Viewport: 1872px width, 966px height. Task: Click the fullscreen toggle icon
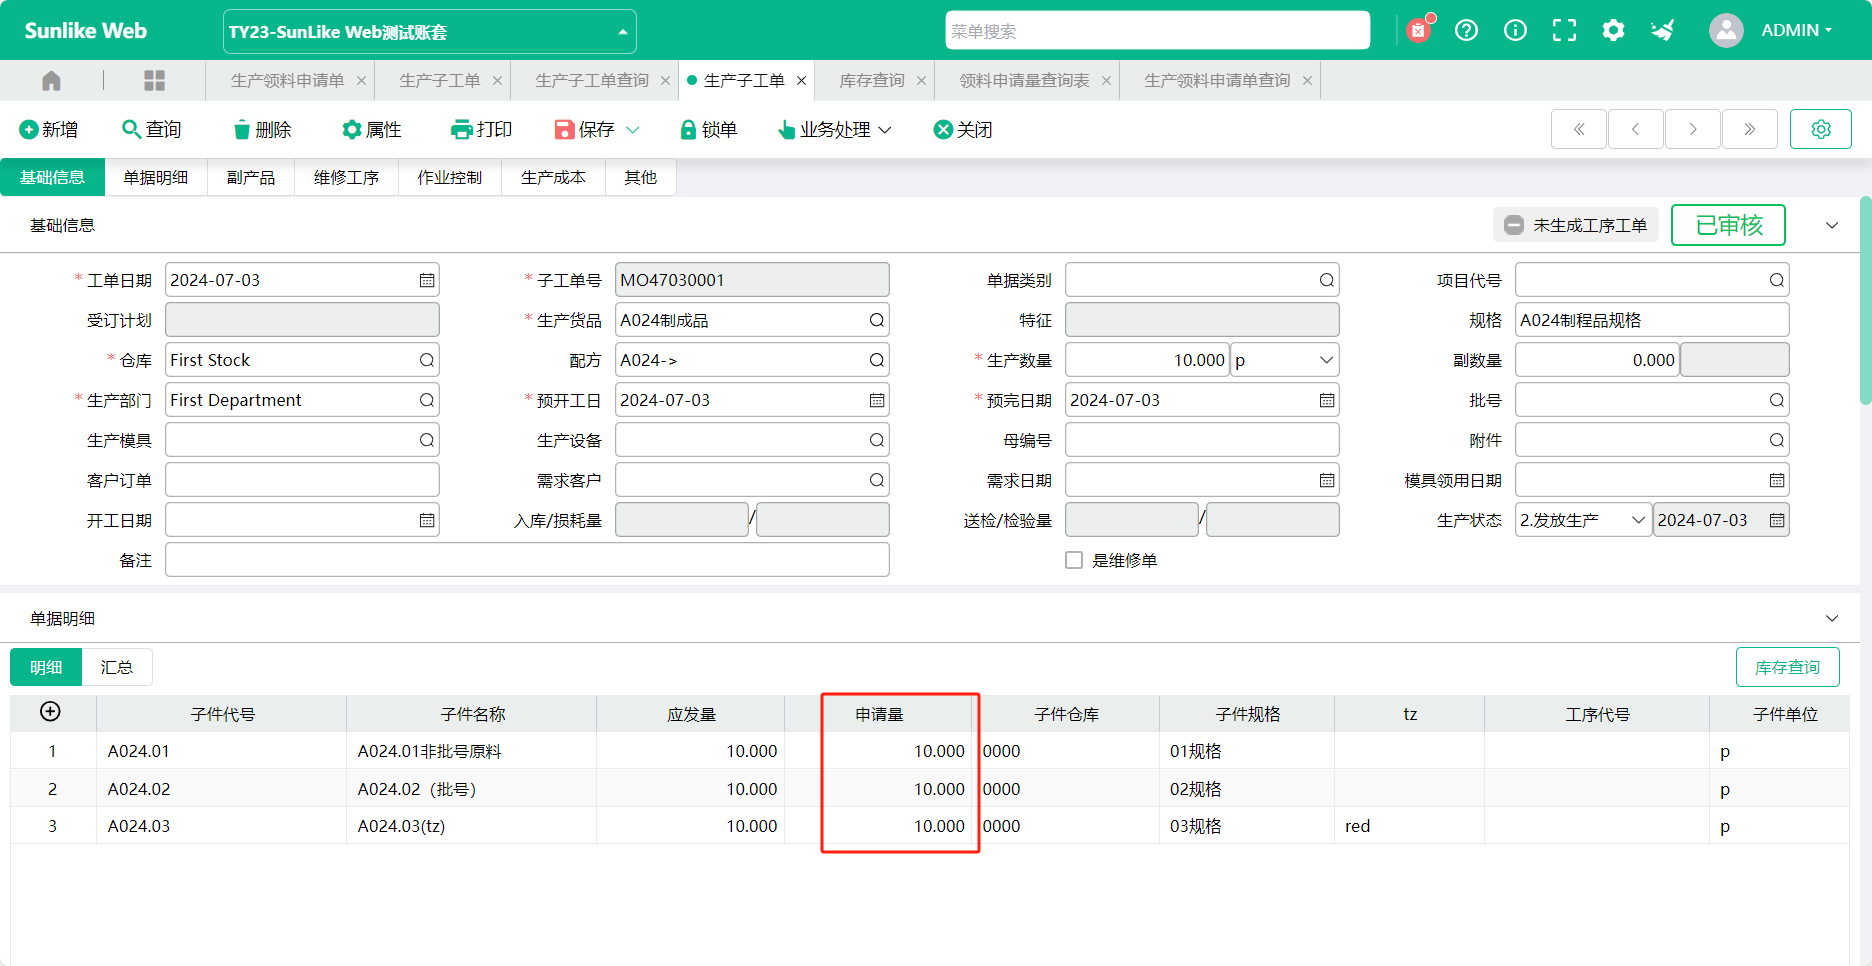coord(1564,31)
